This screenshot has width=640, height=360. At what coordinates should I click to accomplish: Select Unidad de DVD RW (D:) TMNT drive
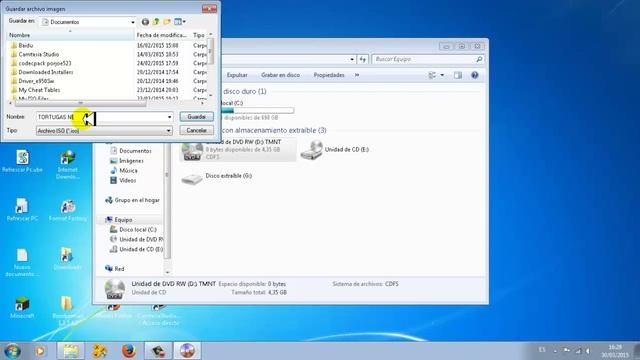click(x=238, y=149)
